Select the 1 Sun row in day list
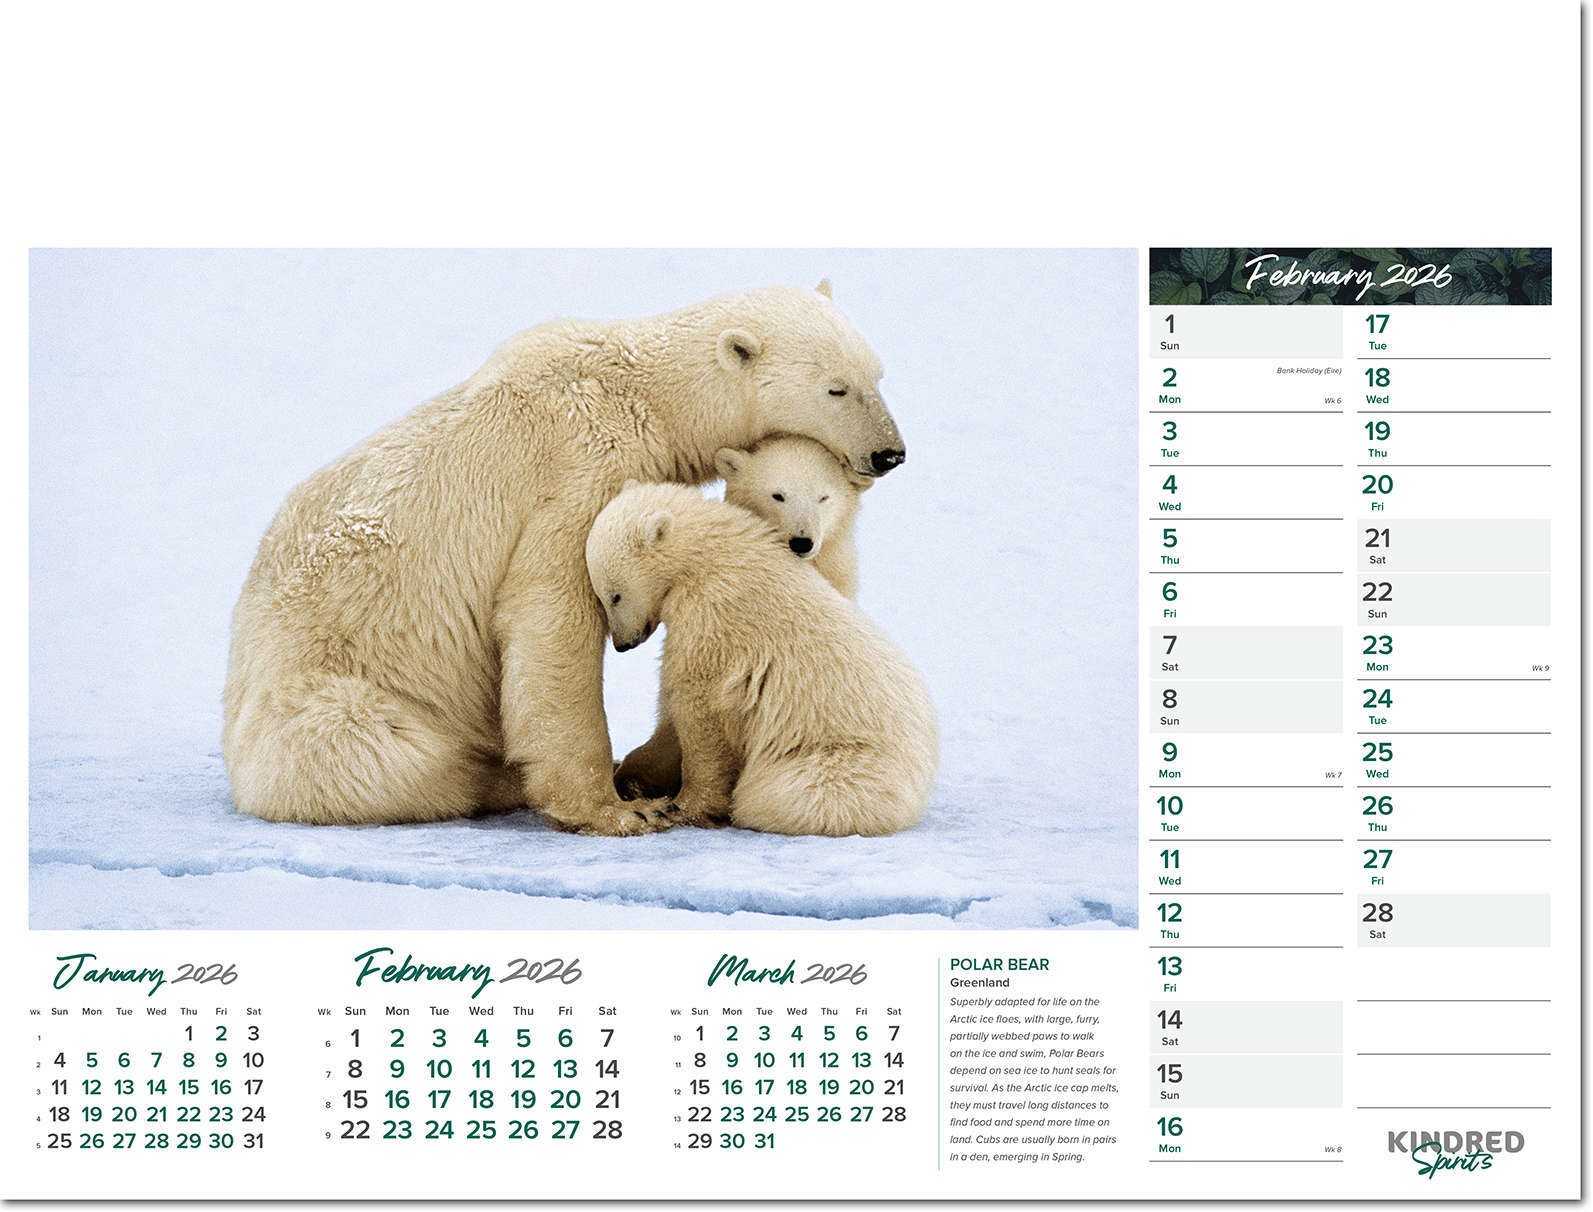Viewport: 1593px width, 1212px height. 1245,333
